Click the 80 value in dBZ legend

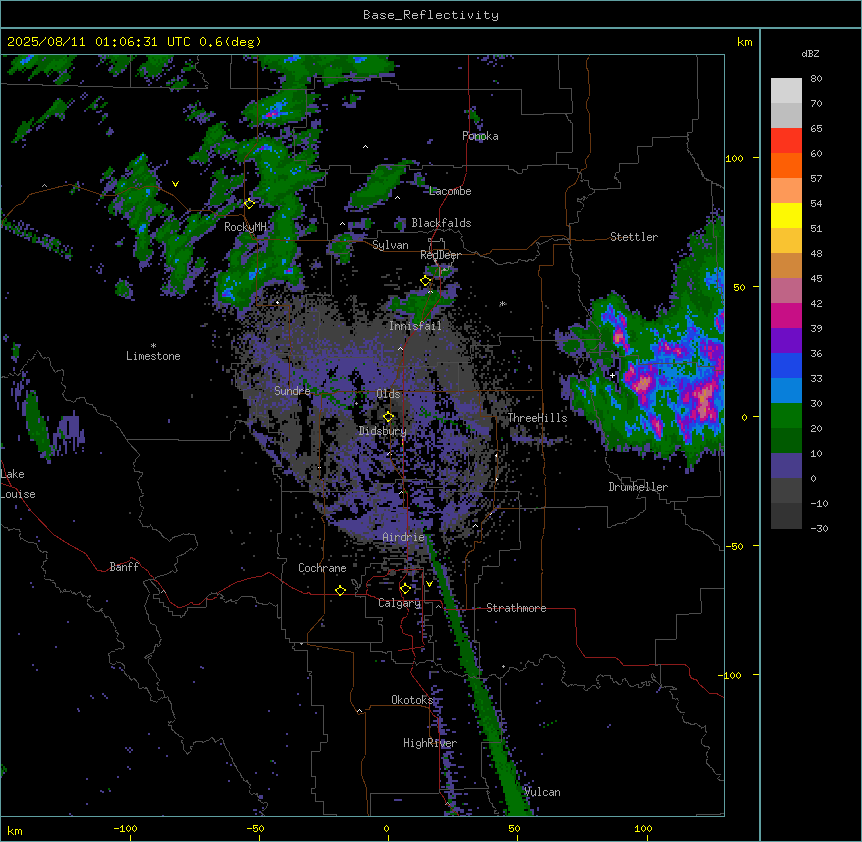pos(816,79)
